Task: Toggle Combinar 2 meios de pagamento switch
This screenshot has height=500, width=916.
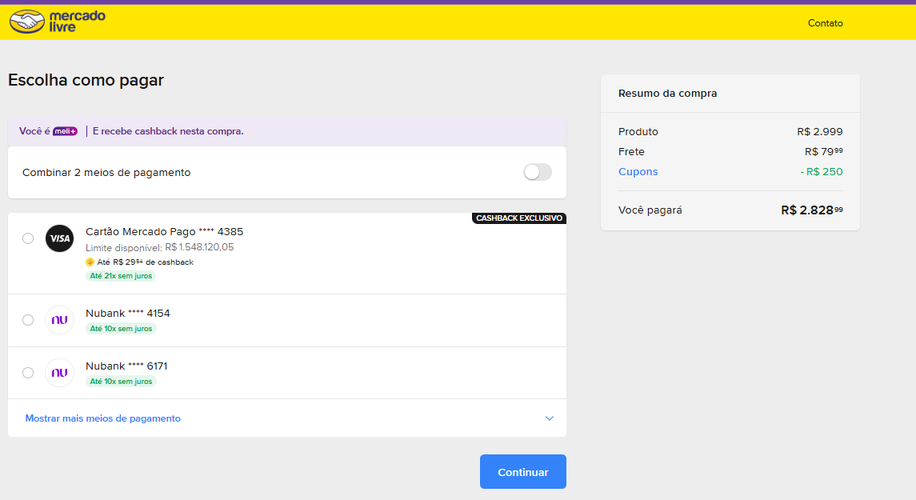Action: coord(537,172)
